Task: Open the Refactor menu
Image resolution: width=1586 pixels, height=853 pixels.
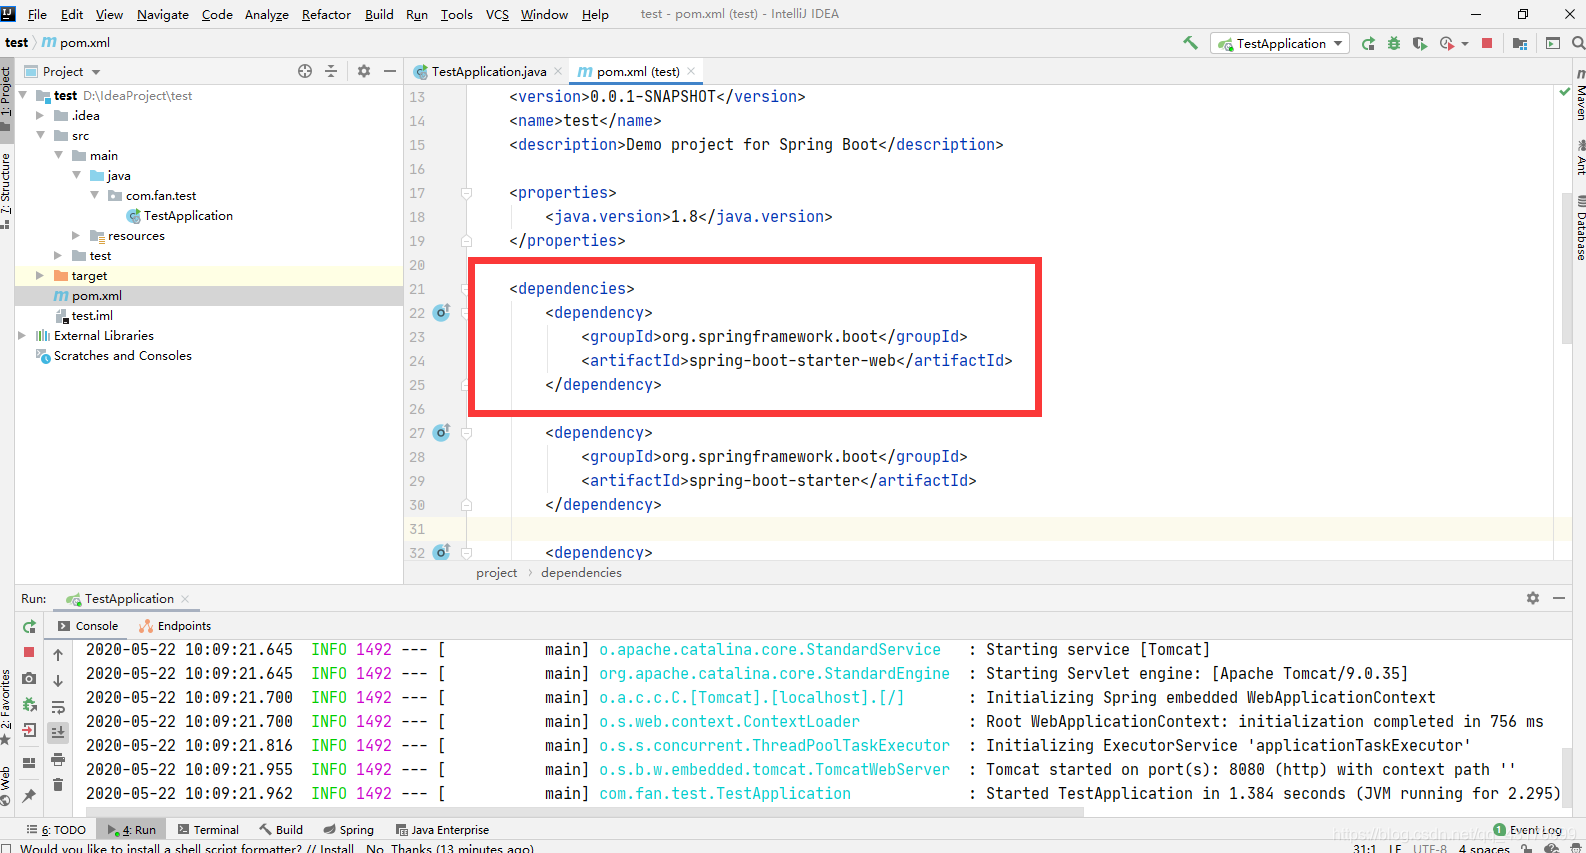Action: click(326, 14)
